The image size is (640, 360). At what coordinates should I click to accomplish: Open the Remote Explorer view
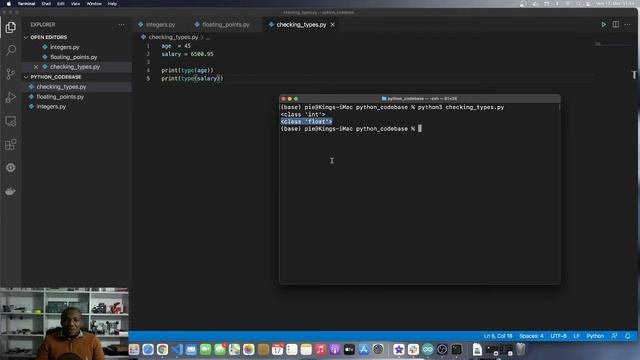[11, 121]
